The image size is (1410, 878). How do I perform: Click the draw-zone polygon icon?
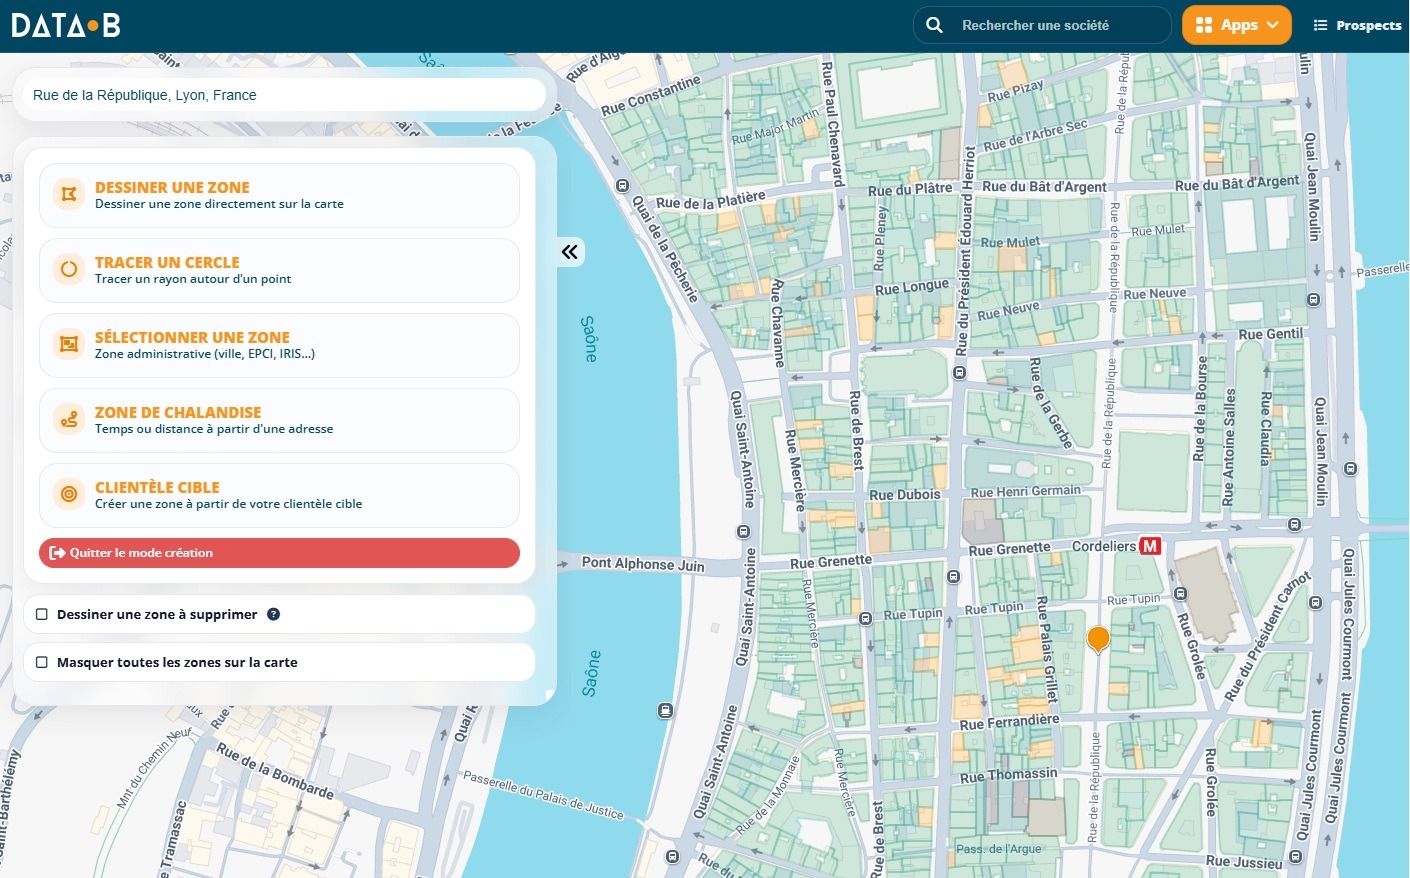pyautogui.click(x=69, y=194)
